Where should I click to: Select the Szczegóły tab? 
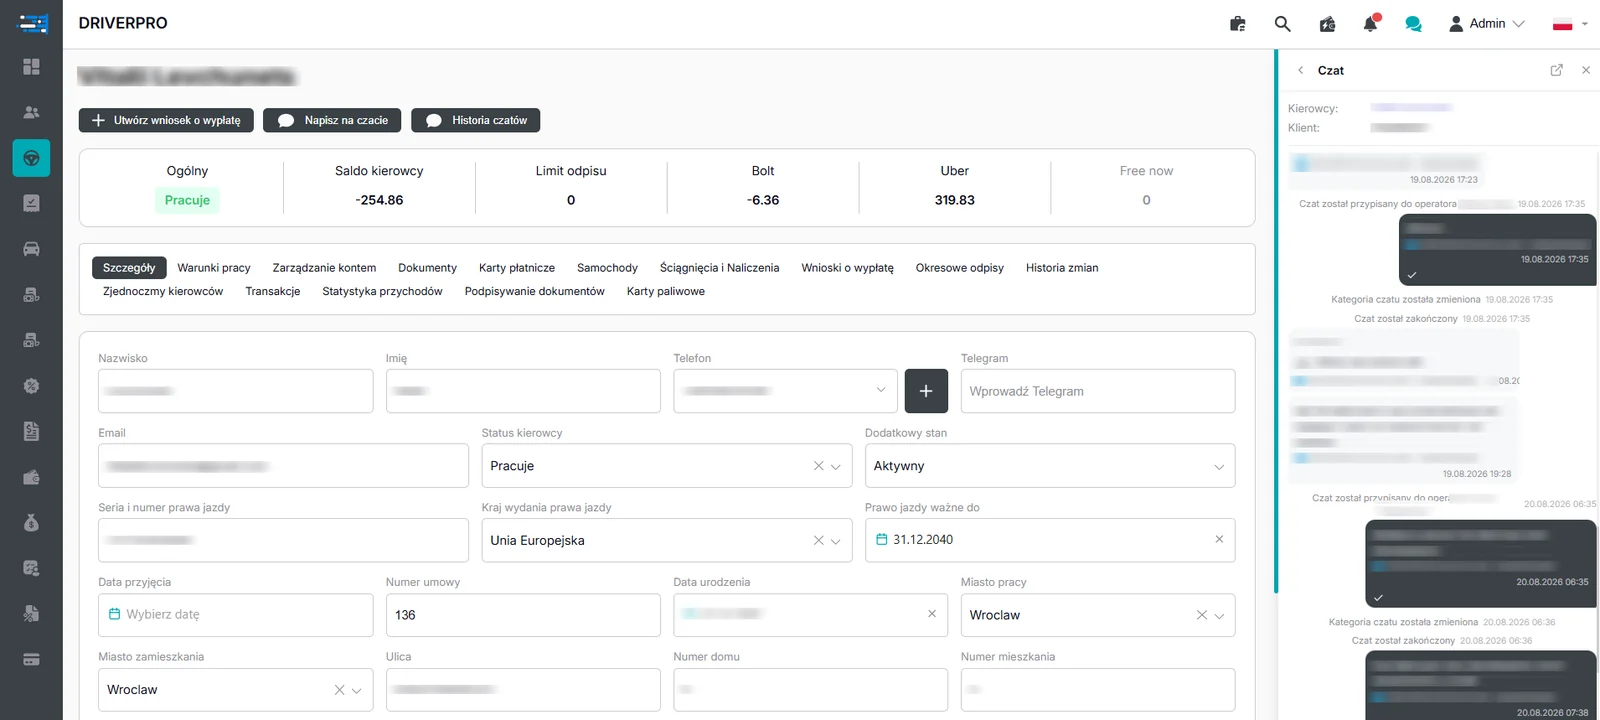click(129, 268)
